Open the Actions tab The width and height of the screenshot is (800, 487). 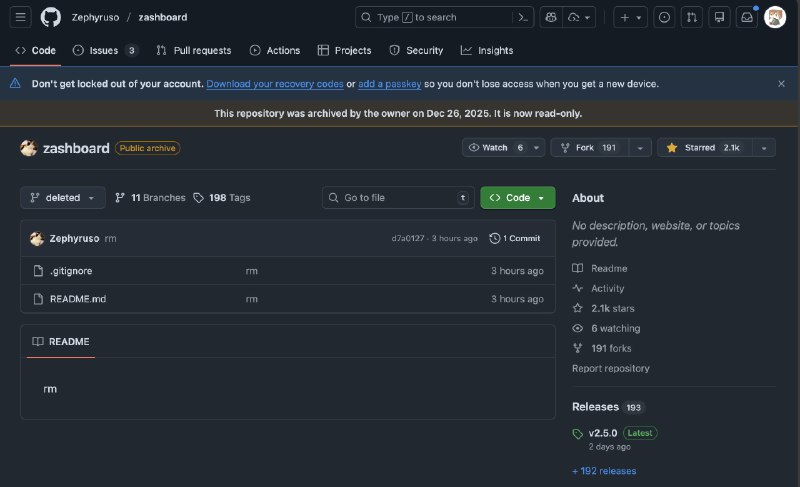(x=275, y=50)
